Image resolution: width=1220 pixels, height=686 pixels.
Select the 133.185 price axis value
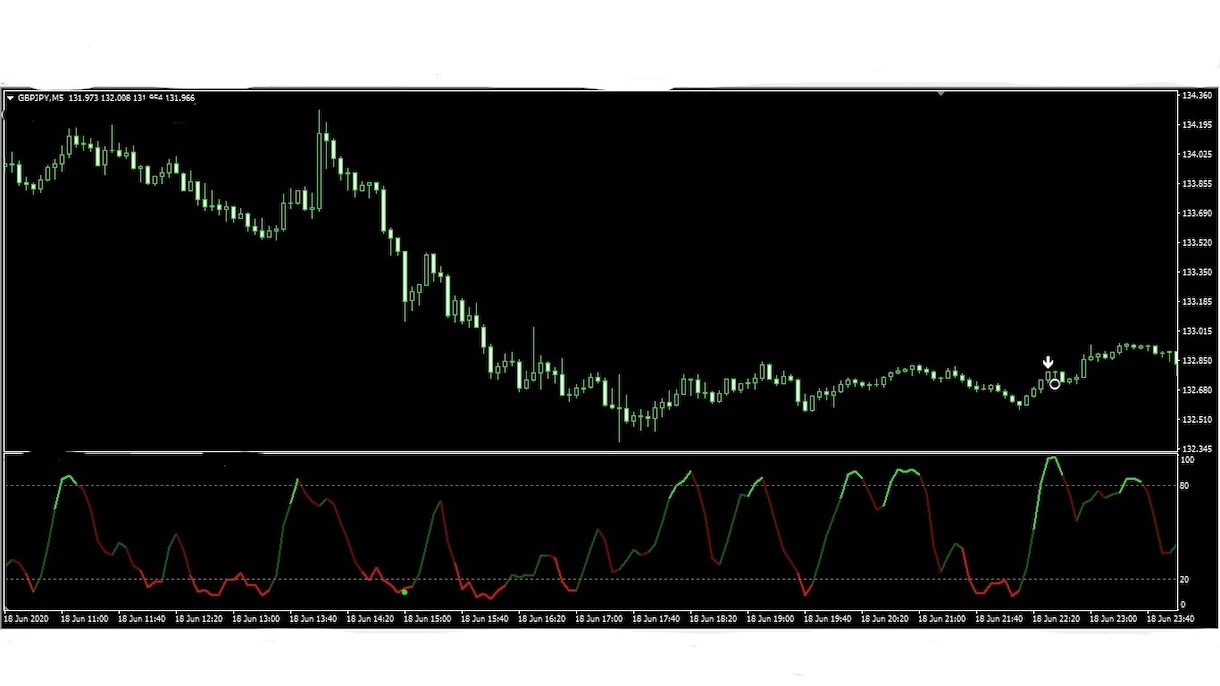[x=1197, y=301]
